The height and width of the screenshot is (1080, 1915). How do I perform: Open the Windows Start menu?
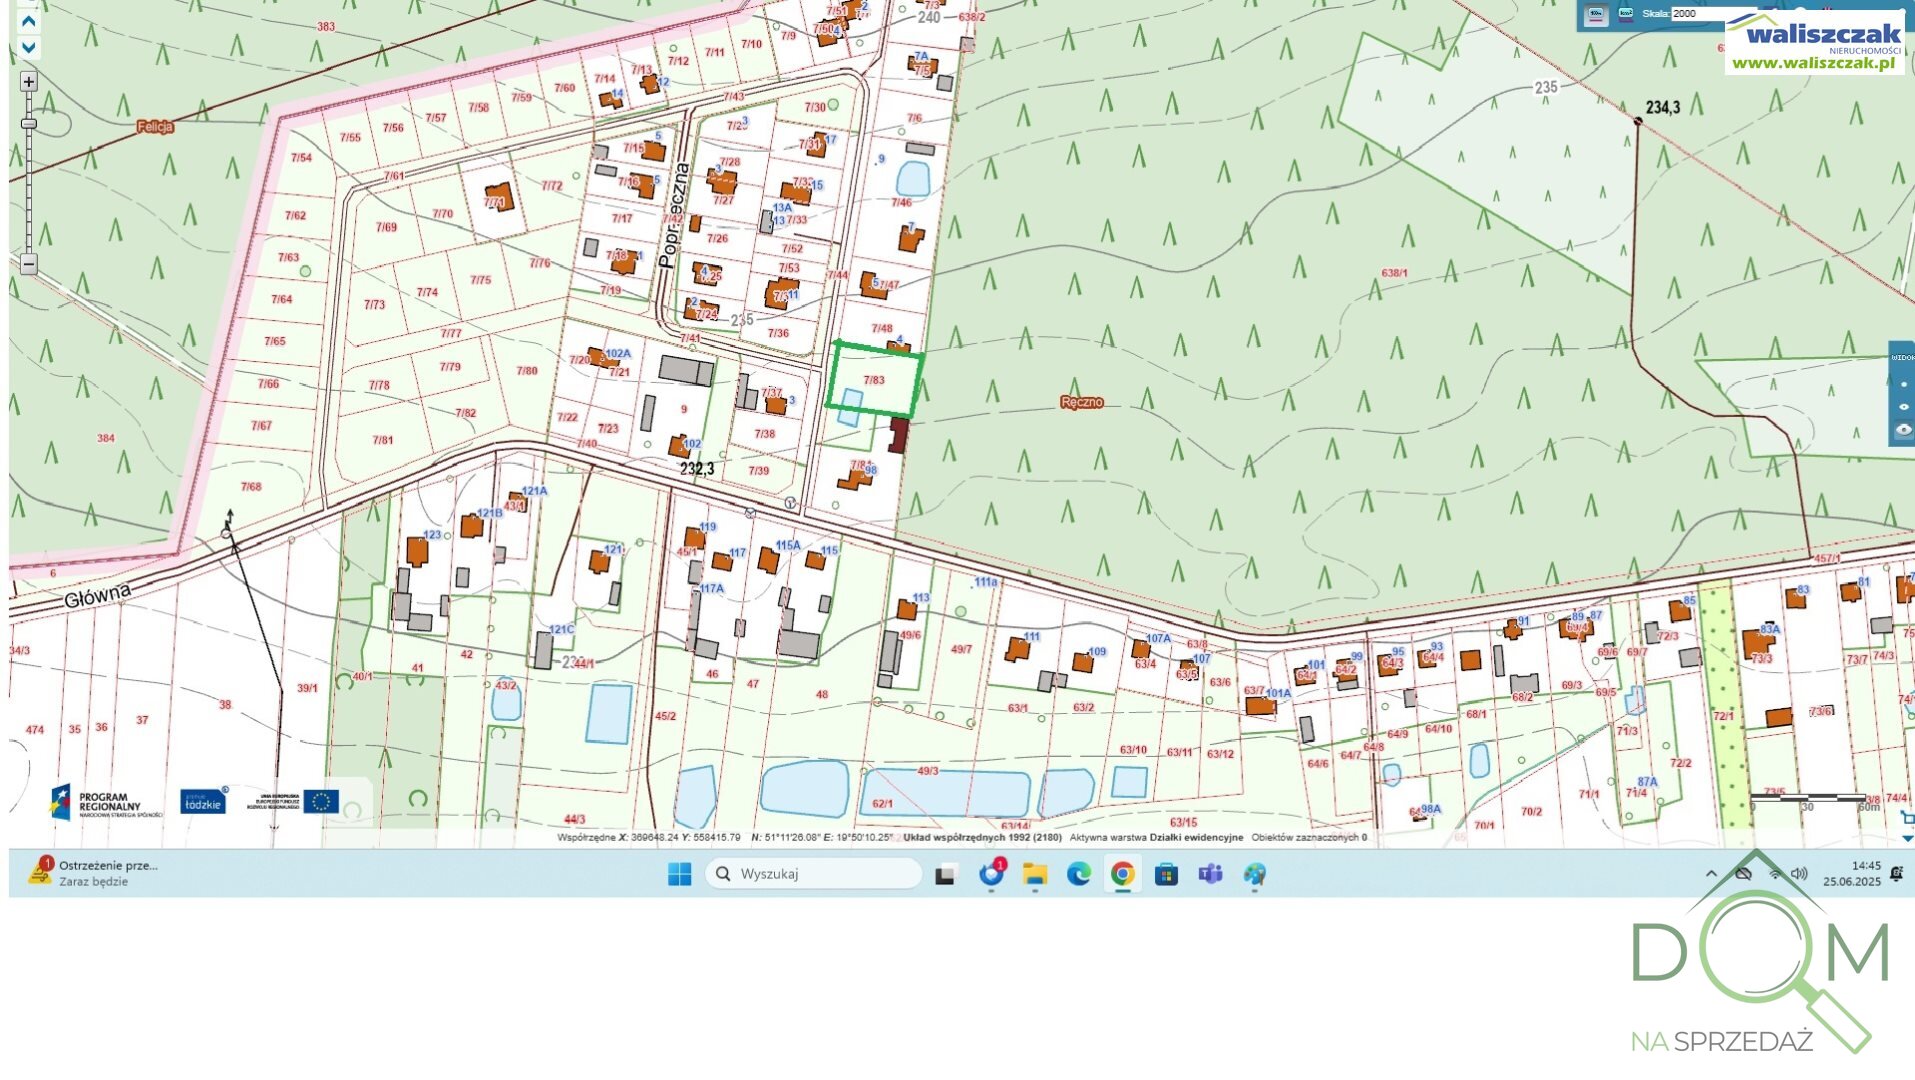coord(679,874)
